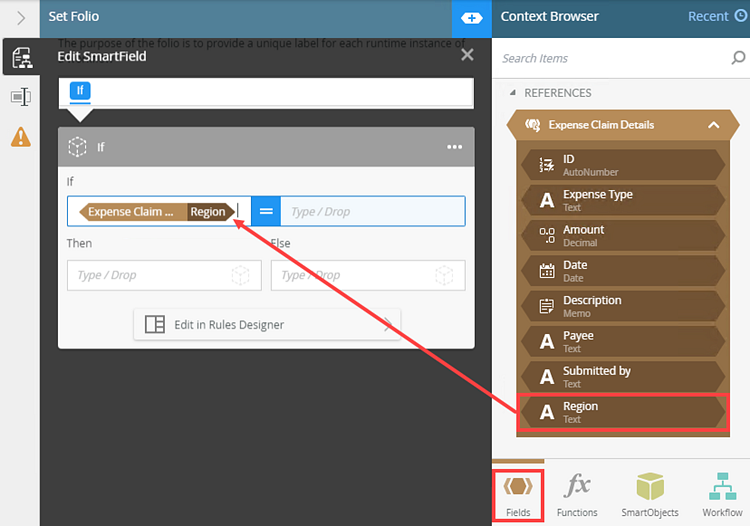
Task: Click the Else Type / Drop field
Action: 368,275
